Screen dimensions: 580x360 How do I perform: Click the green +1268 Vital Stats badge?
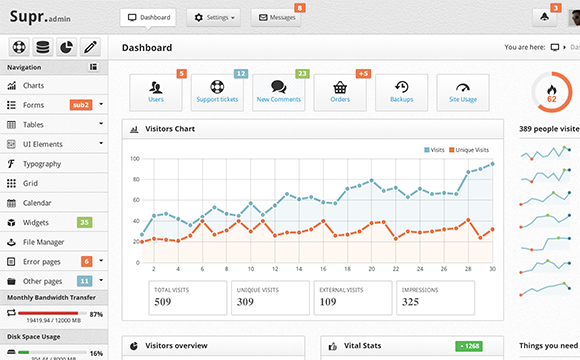[469, 346]
